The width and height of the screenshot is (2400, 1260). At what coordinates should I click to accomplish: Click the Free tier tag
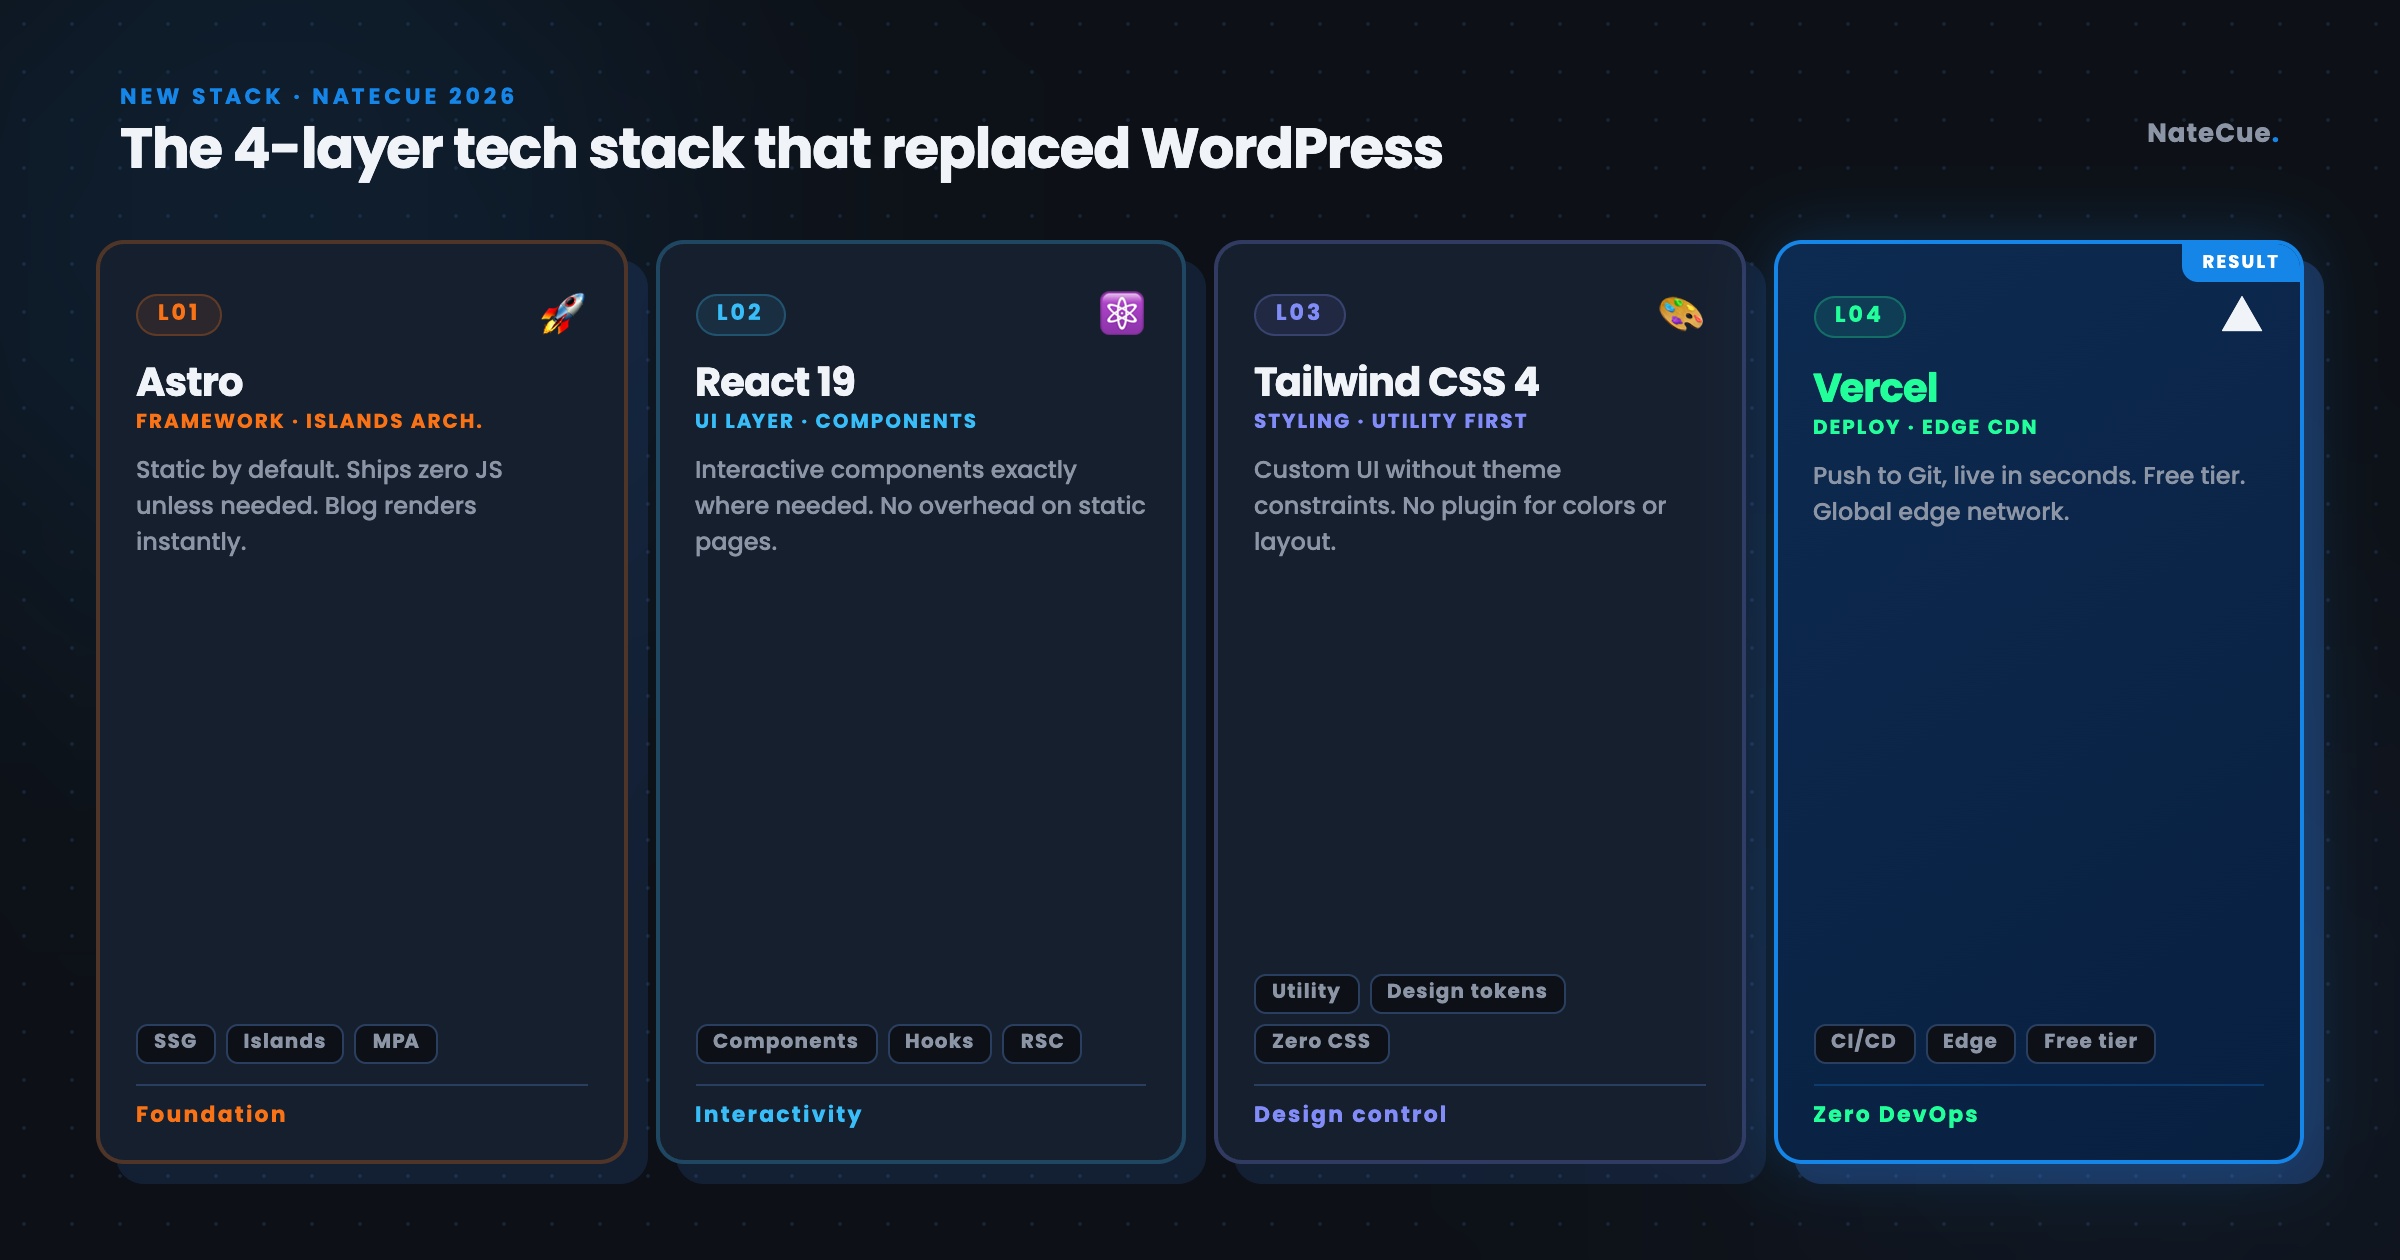click(x=2091, y=1043)
